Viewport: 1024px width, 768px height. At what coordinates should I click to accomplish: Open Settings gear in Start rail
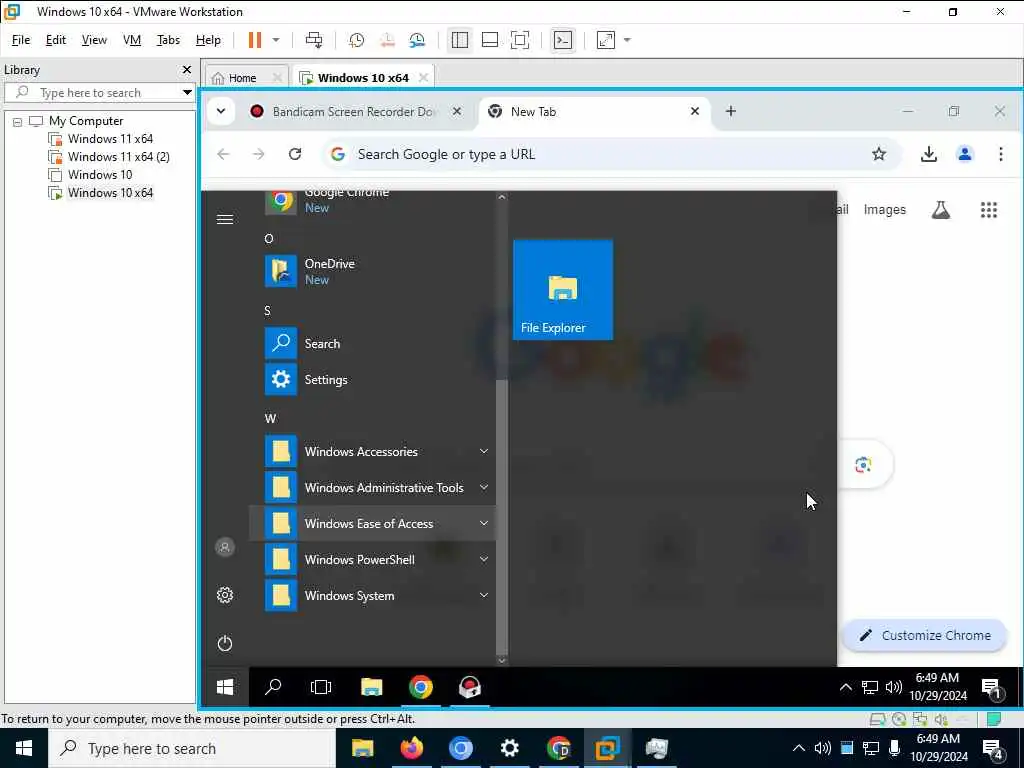coord(225,595)
